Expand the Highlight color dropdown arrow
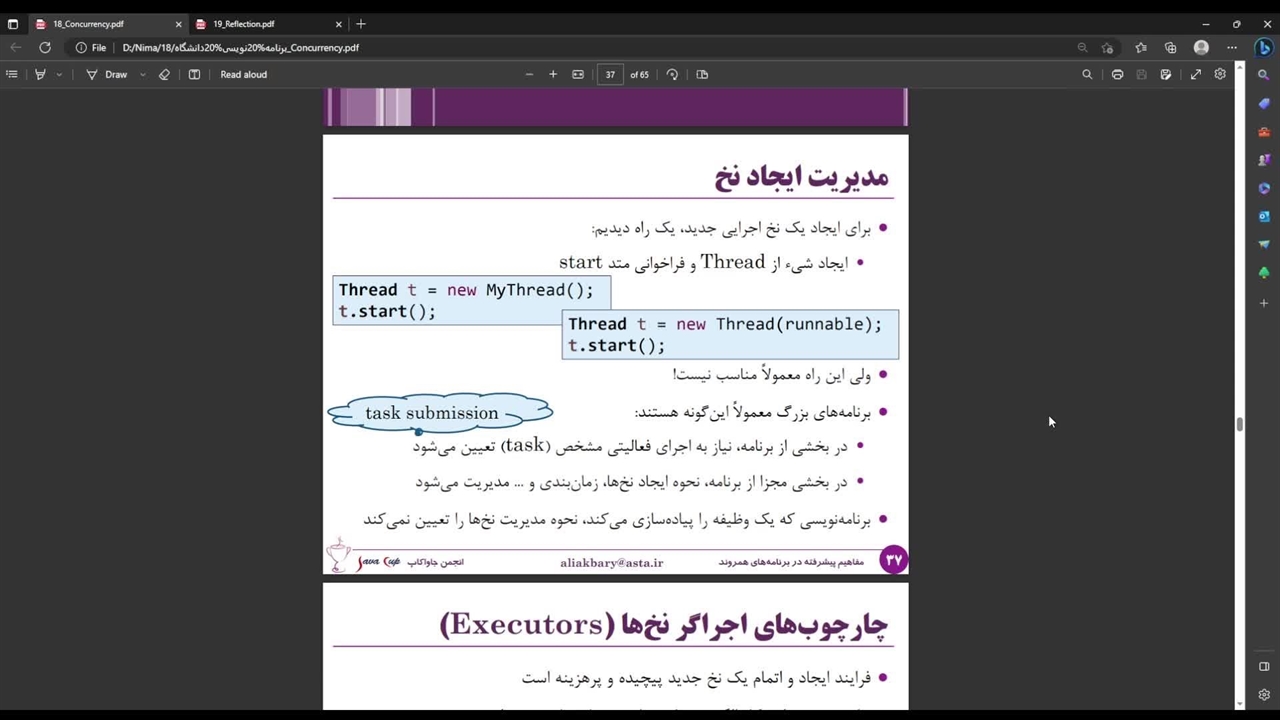Image resolution: width=1280 pixels, height=720 pixels. tap(59, 74)
